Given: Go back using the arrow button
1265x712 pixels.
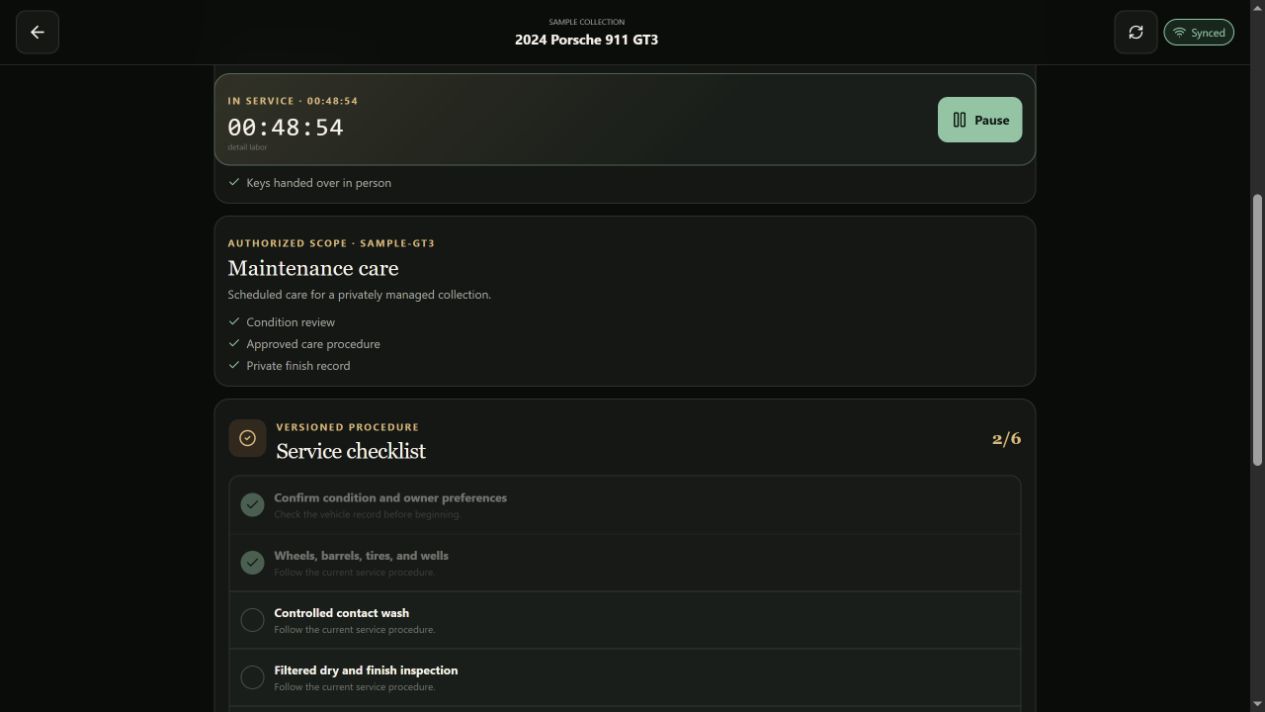Looking at the screenshot, I should 37,32.
